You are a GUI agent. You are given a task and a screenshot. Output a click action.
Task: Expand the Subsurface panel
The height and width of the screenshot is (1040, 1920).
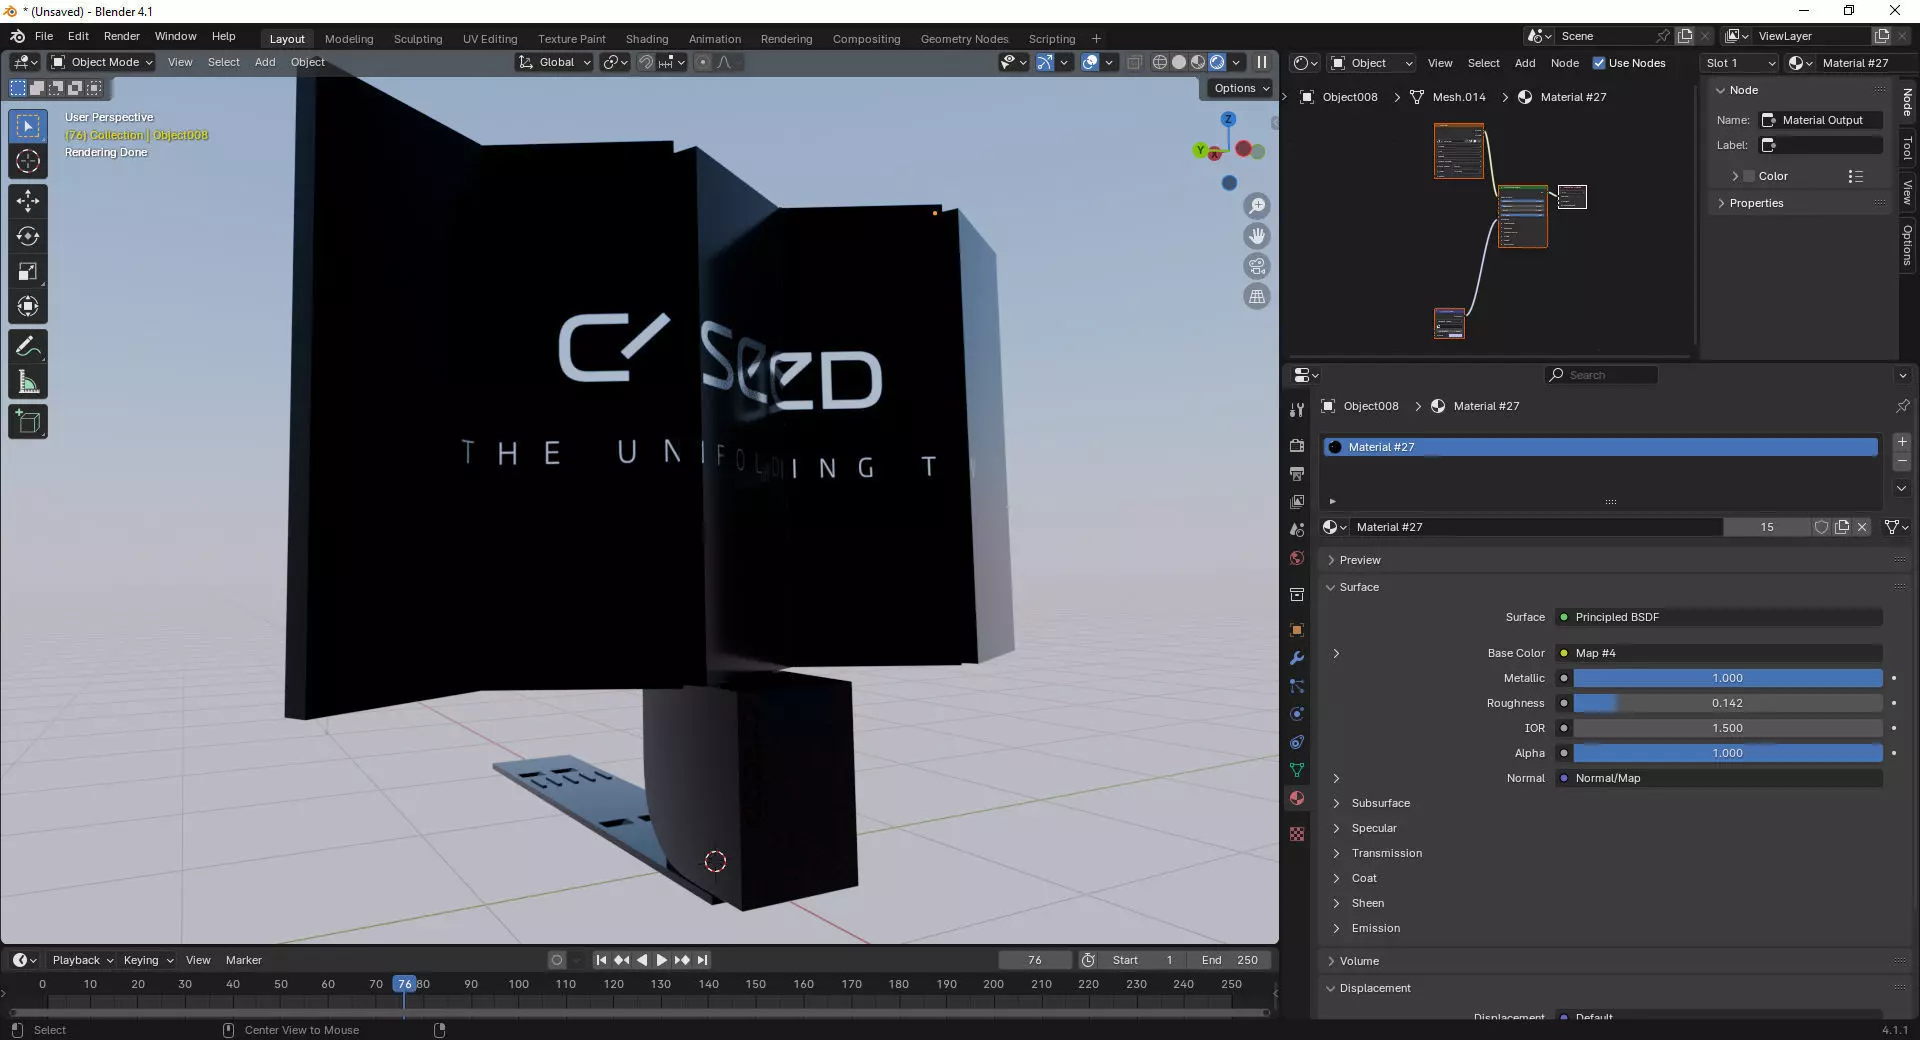[1380, 803]
